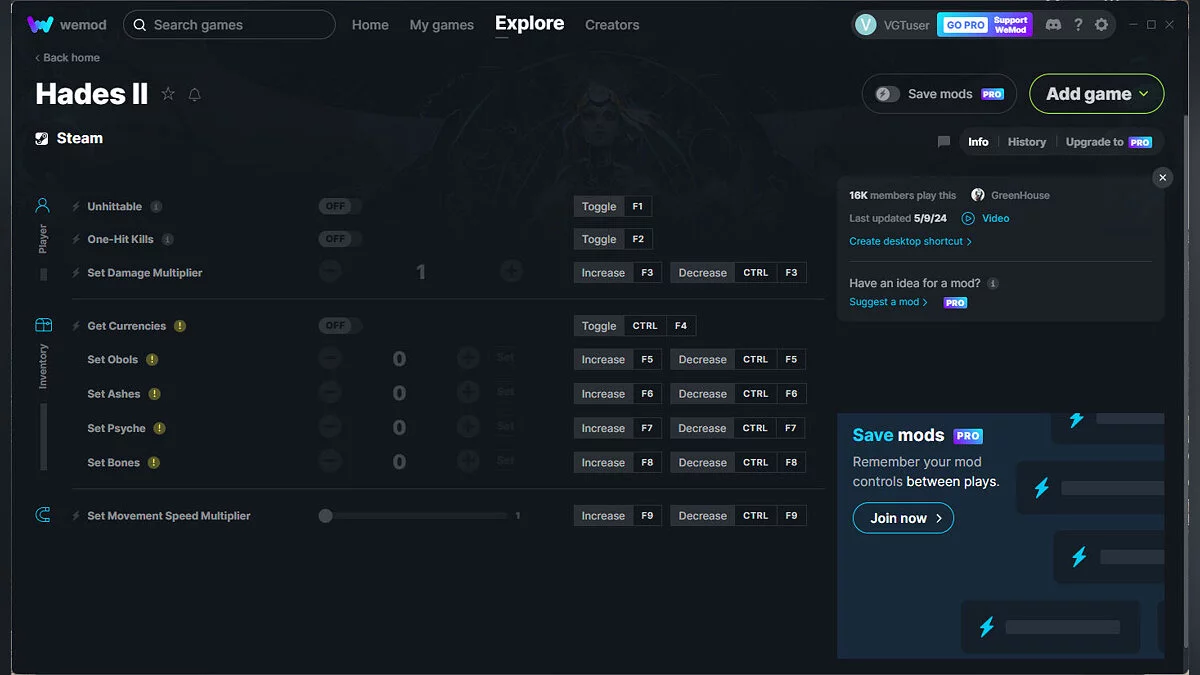This screenshot has width=1200, height=675.
Task: Click the WeMod logo icon
Action: pyautogui.click(x=40, y=25)
